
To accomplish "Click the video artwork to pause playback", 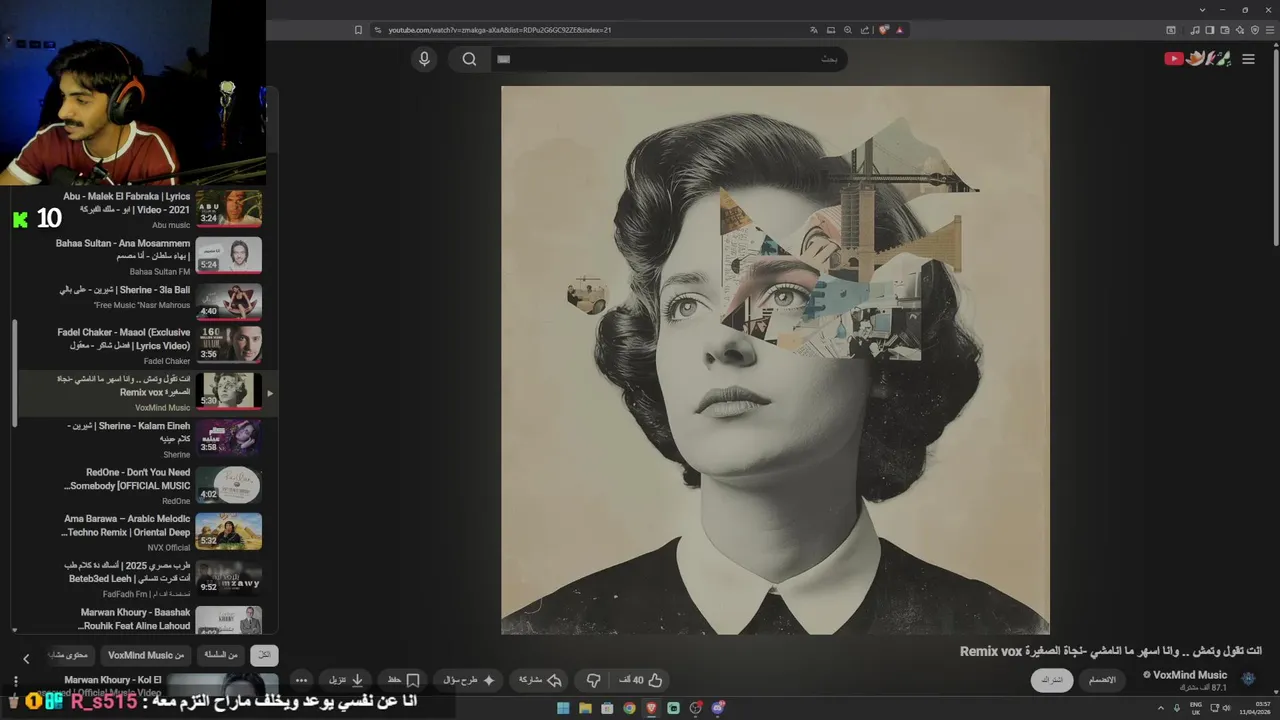I will pyautogui.click(x=775, y=360).
